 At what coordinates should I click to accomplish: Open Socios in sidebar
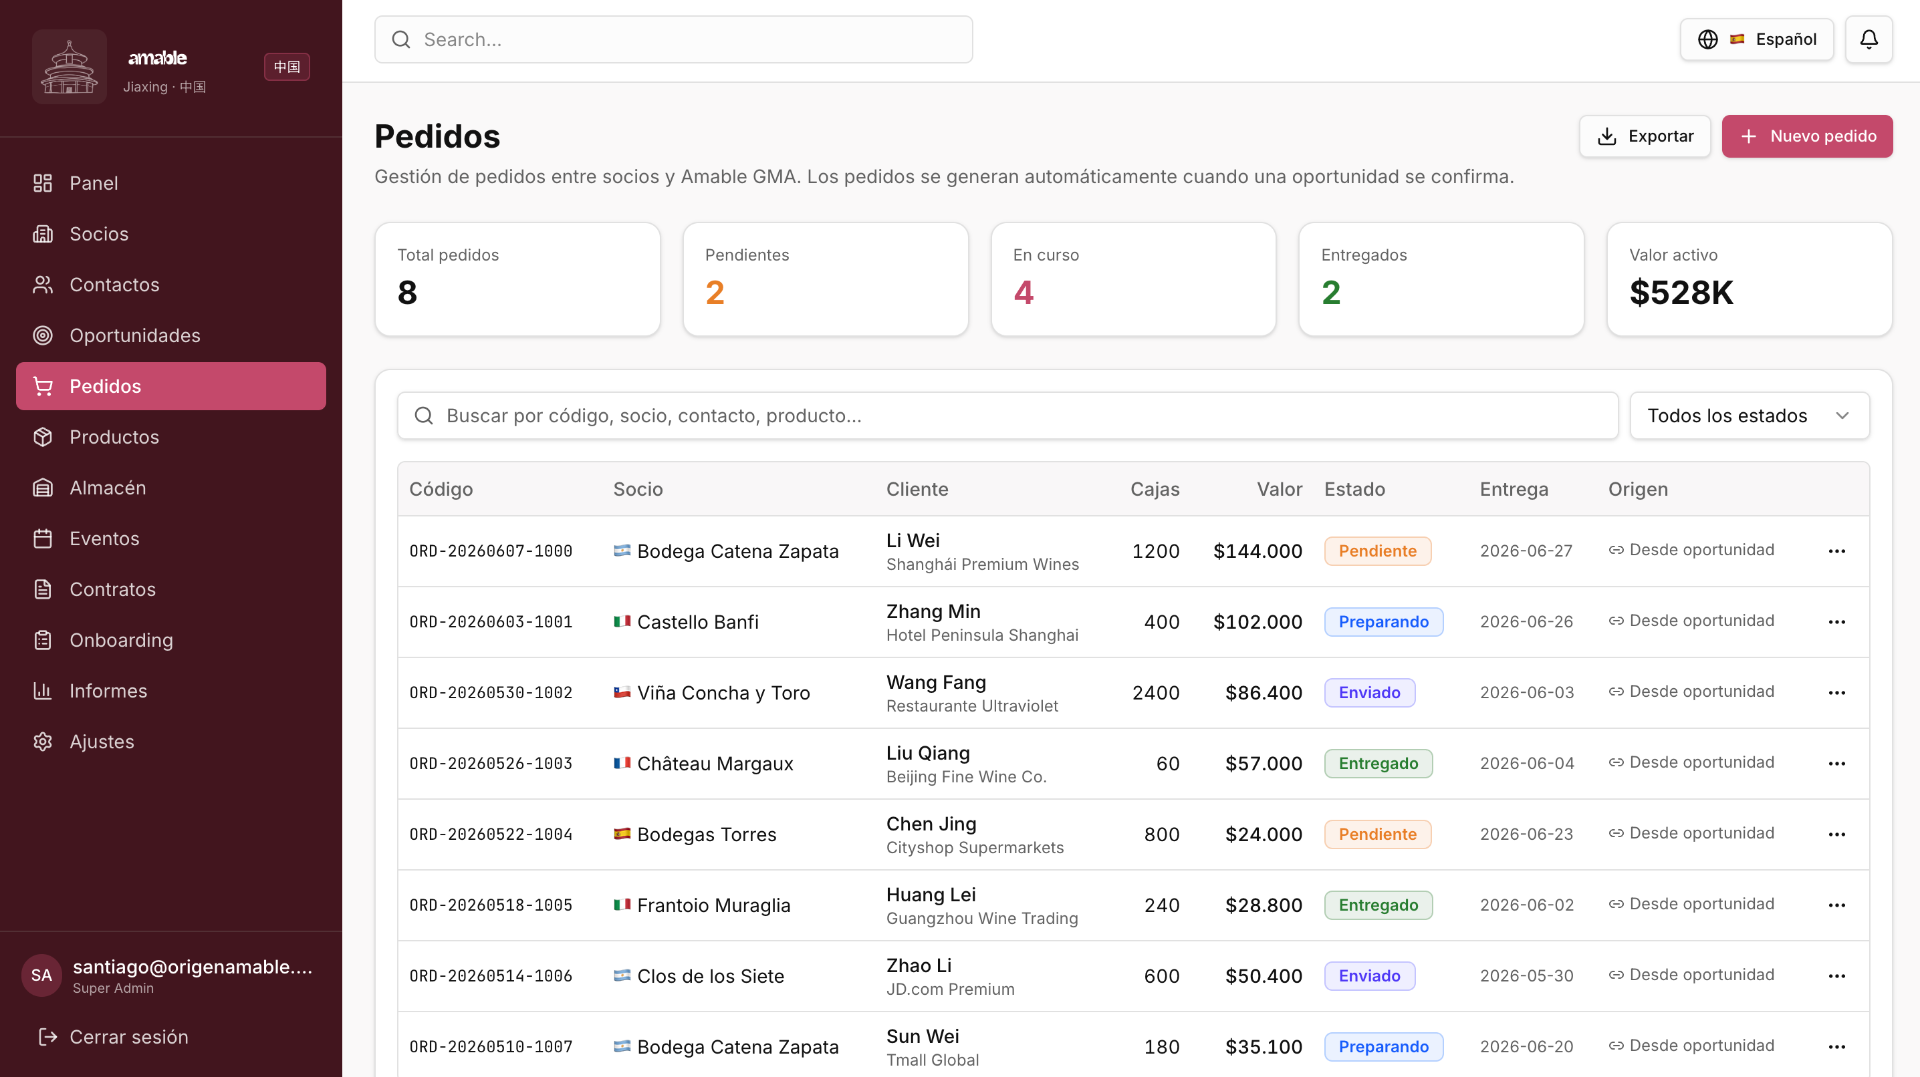[171, 234]
